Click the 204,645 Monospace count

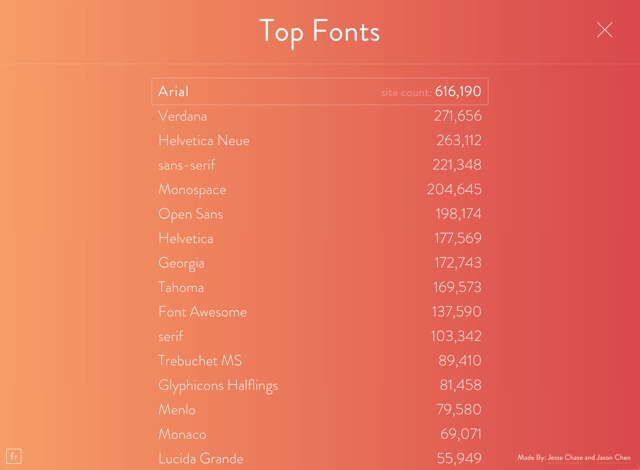[x=454, y=189]
